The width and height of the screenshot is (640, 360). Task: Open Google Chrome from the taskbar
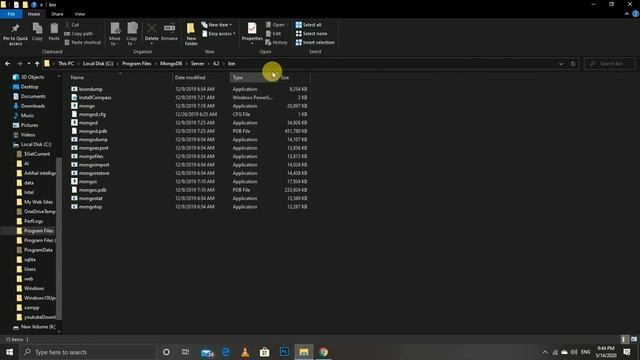[x=324, y=352]
